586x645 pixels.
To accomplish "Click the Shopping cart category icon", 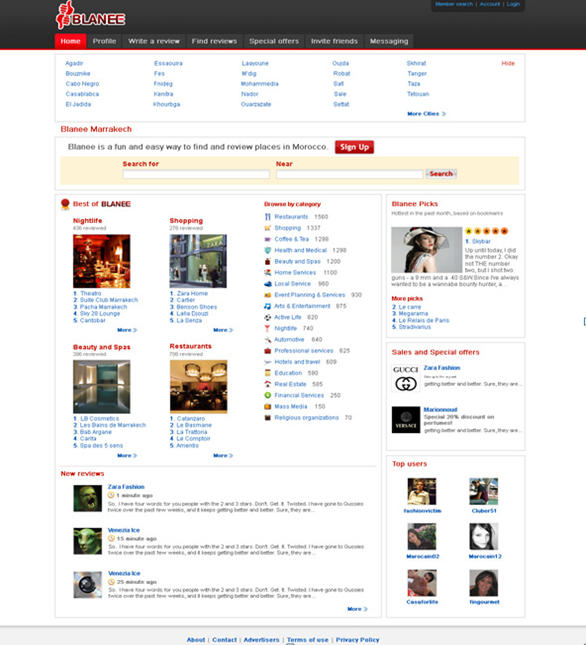I will [268, 228].
